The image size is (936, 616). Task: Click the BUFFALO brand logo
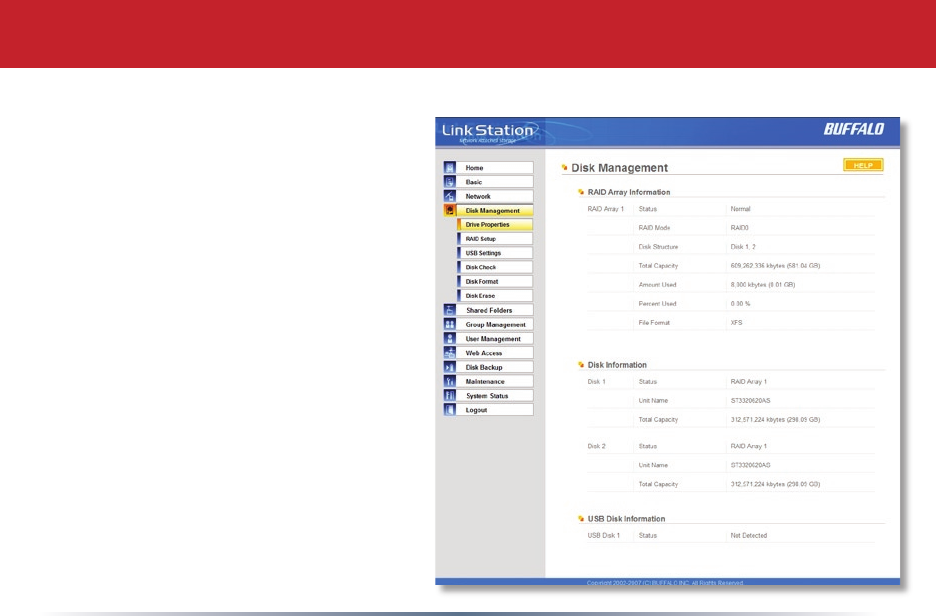click(854, 129)
